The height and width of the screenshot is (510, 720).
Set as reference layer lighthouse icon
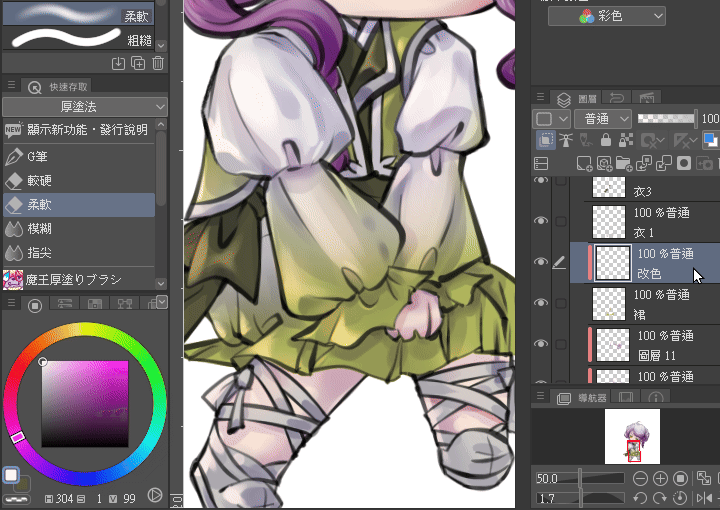566,140
